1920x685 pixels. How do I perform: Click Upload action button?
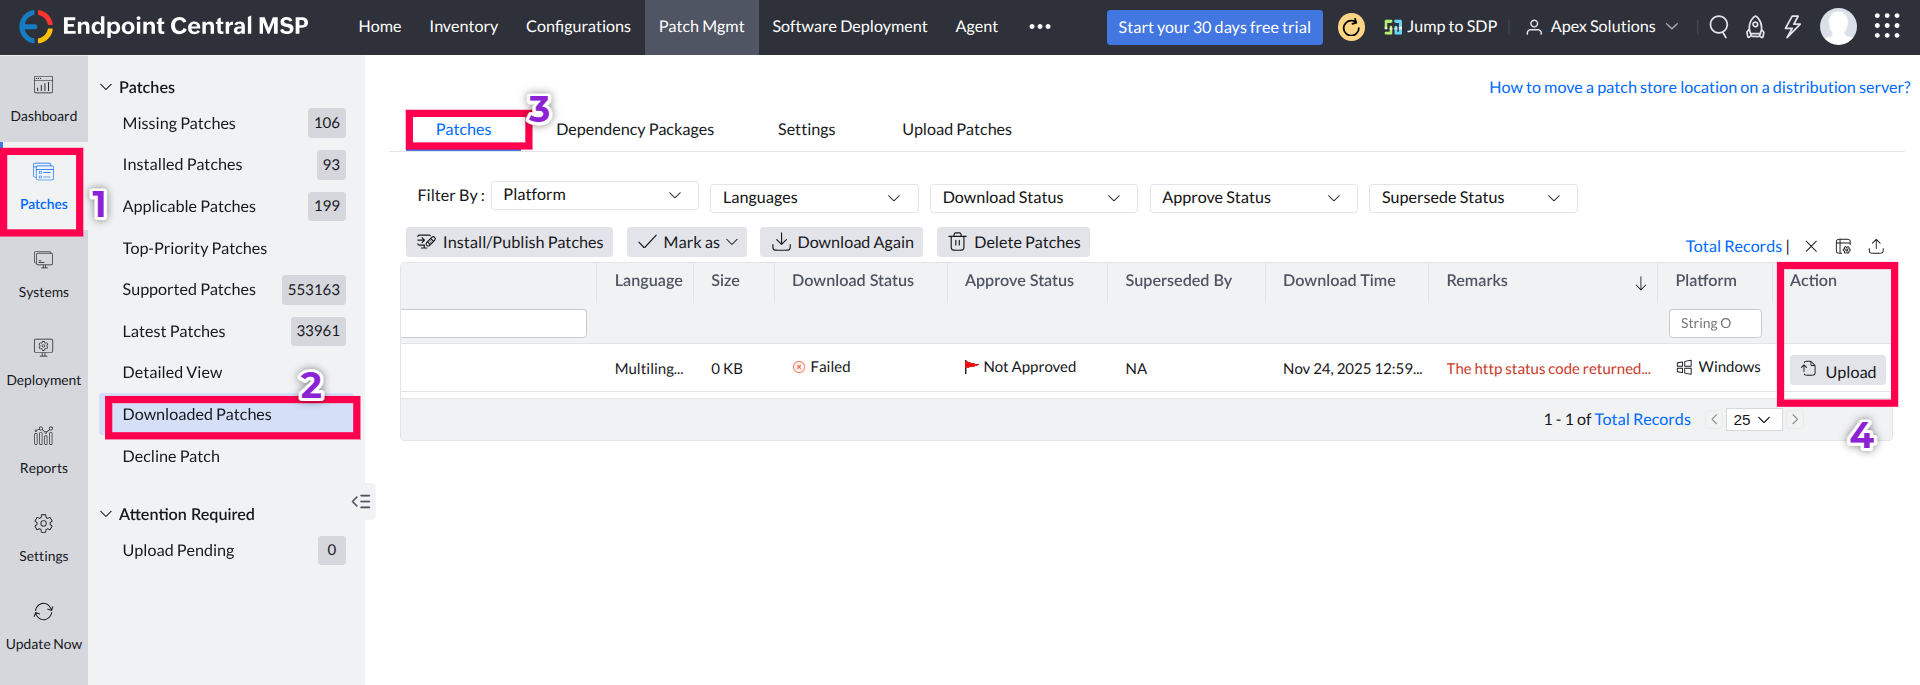(1838, 372)
